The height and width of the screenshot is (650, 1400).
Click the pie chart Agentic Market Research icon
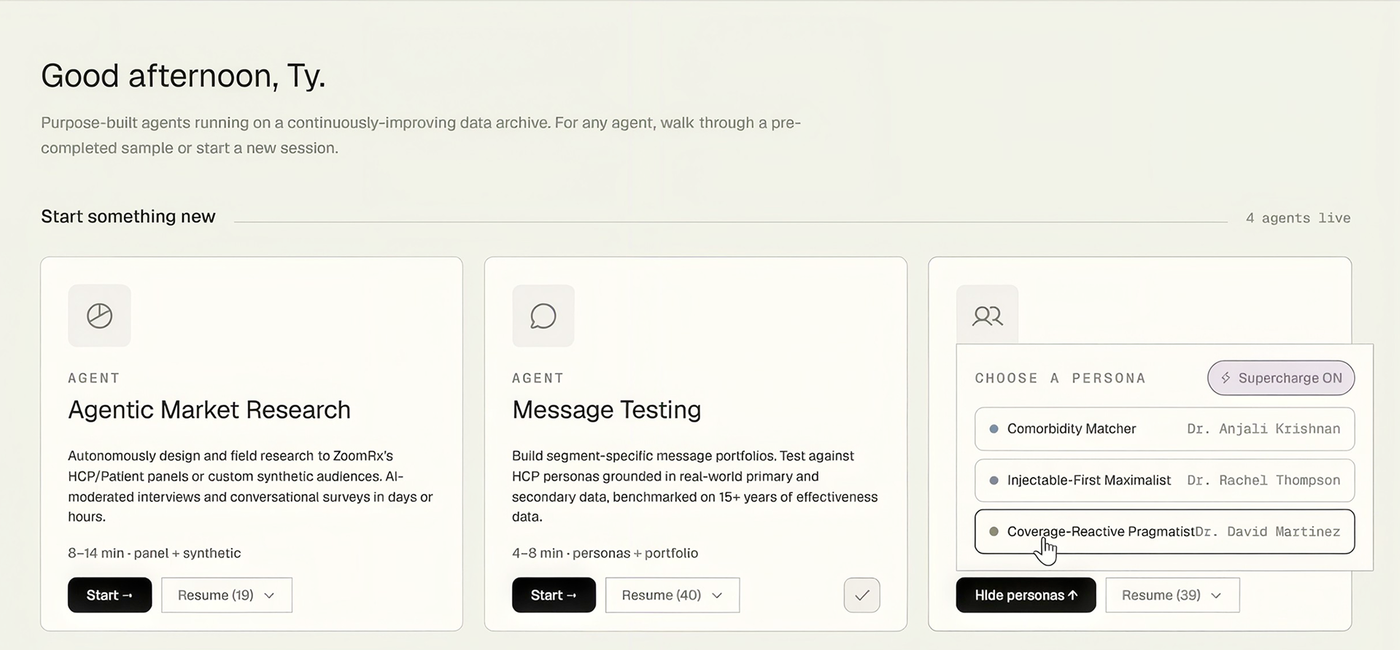99,316
